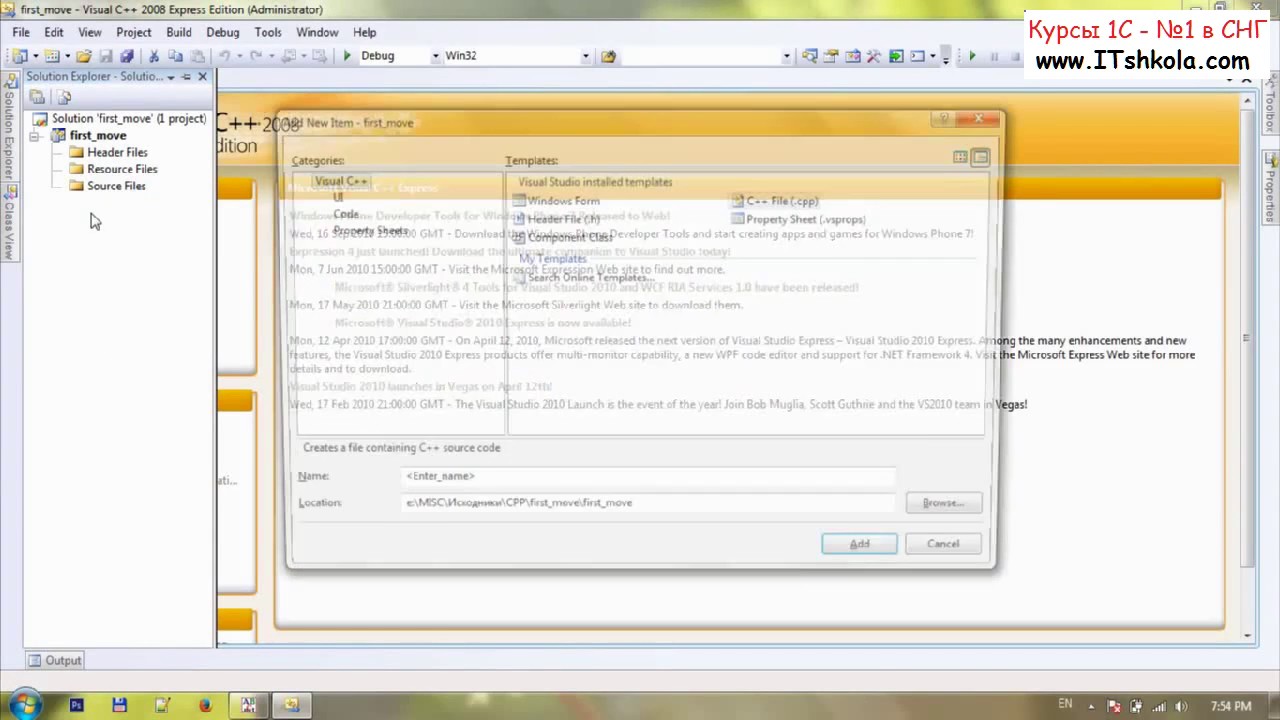Image resolution: width=1280 pixels, height=720 pixels.
Task: Open the View menu
Action: tap(90, 32)
